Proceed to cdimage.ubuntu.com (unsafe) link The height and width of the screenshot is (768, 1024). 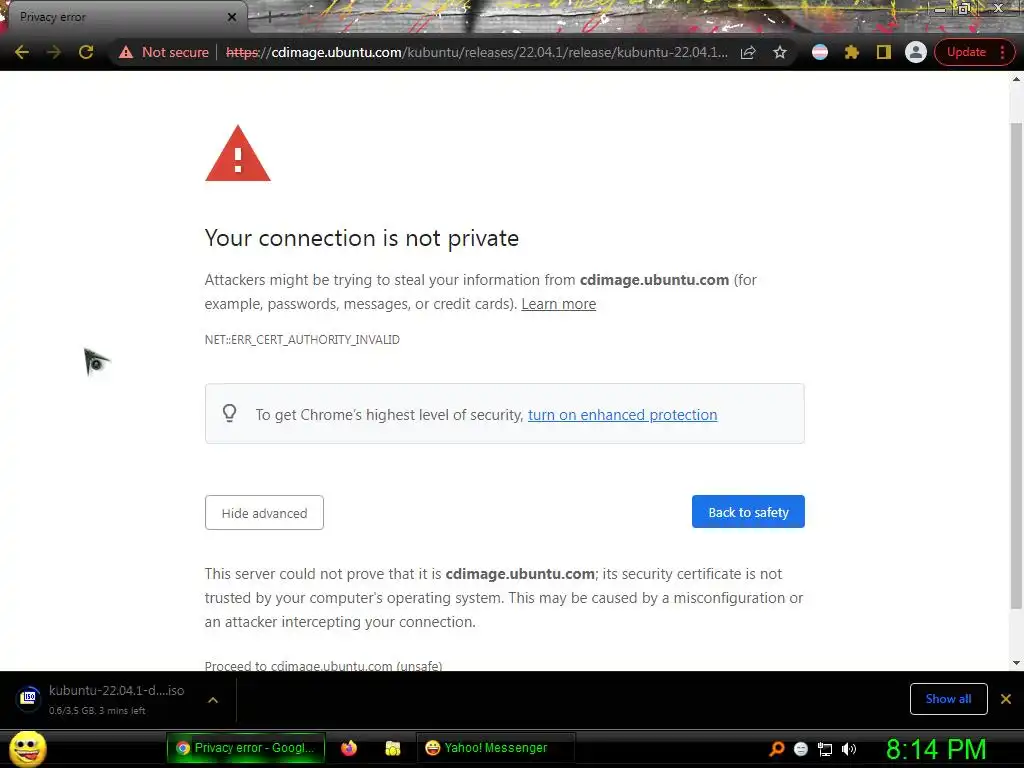[323, 665]
